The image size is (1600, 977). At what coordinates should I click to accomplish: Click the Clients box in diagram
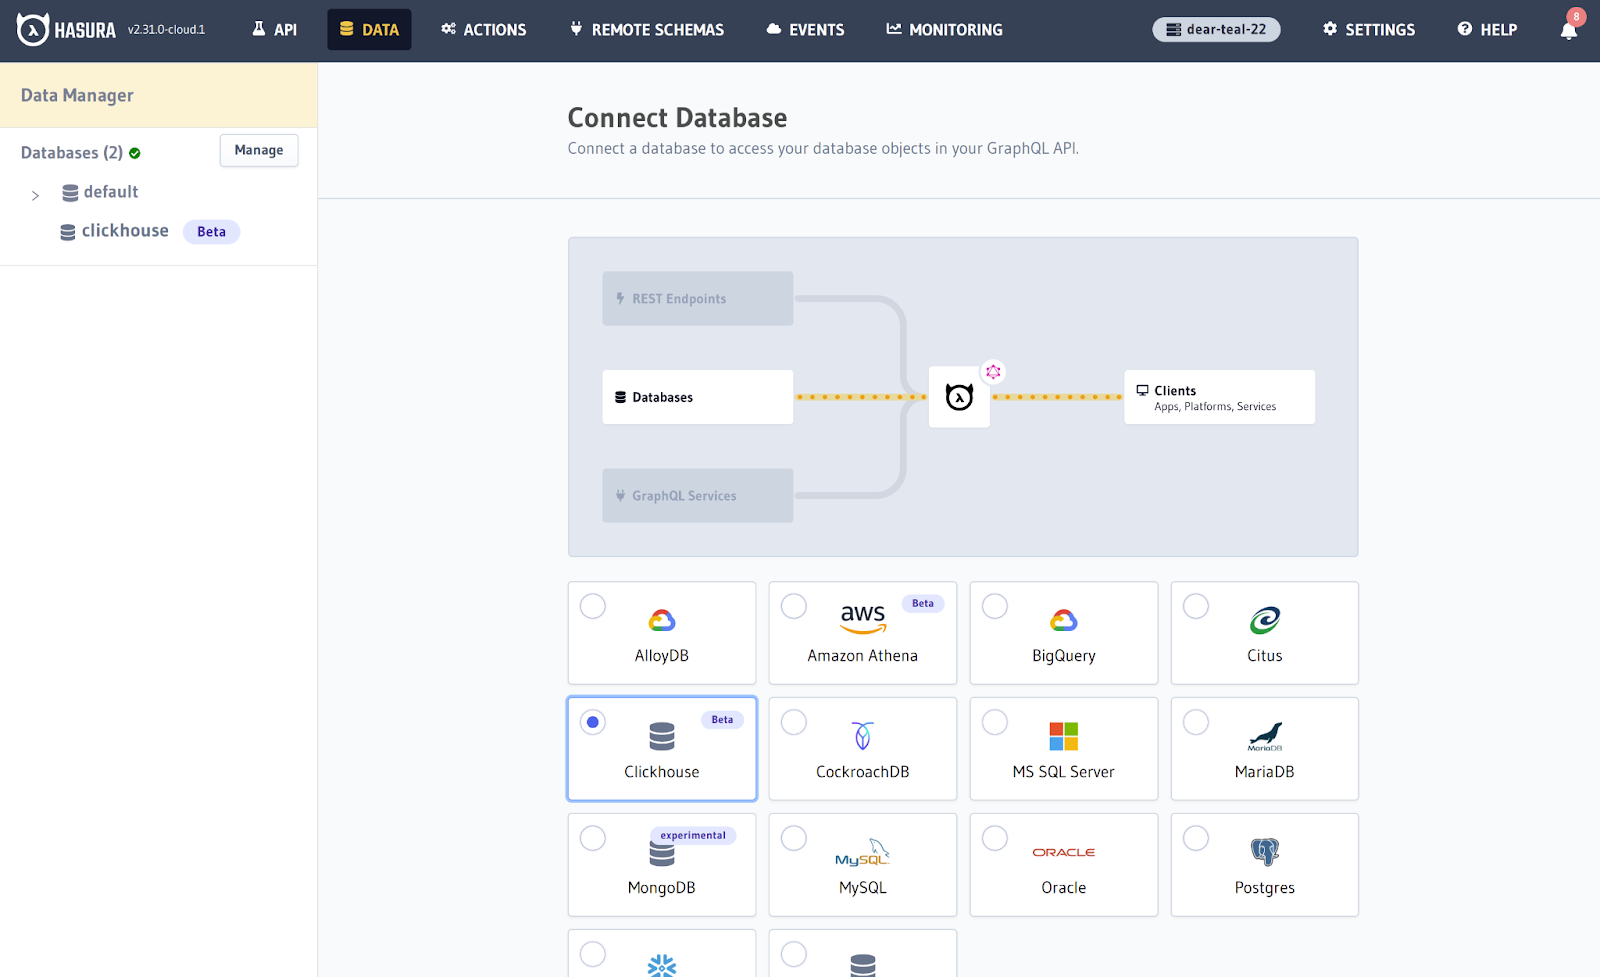(x=1219, y=397)
